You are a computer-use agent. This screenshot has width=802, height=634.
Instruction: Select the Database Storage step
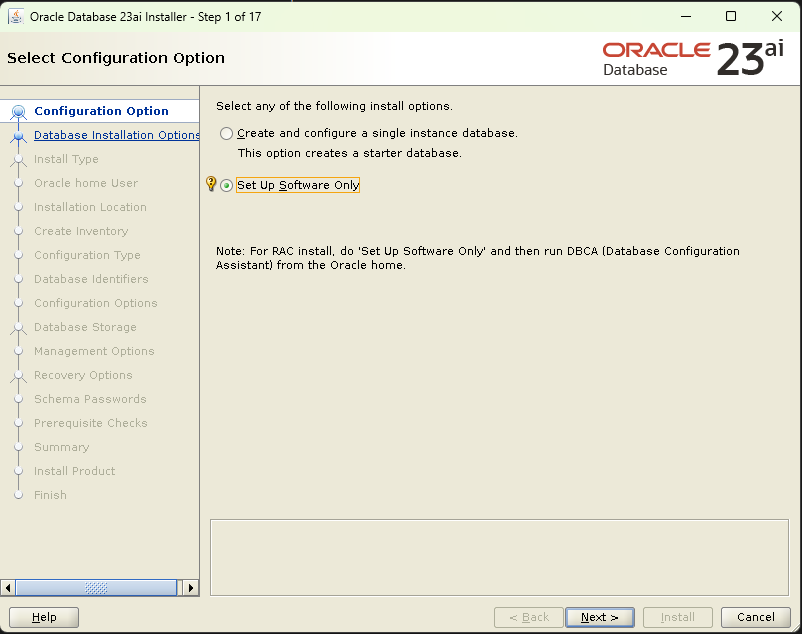[x=85, y=327]
